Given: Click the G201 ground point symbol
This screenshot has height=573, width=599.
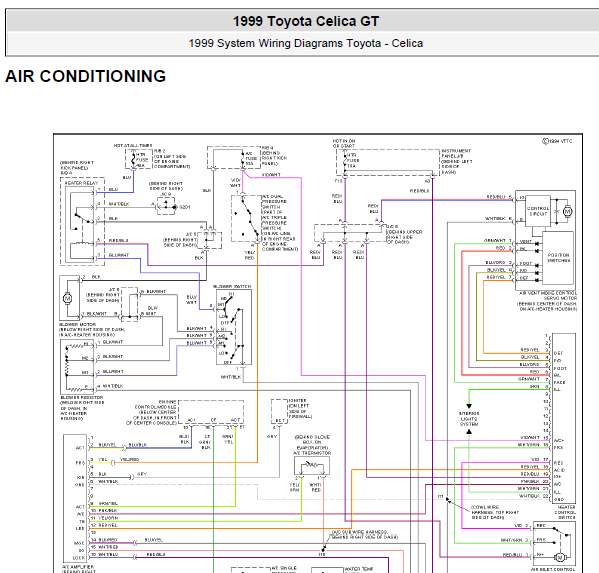Looking at the screenshot, I should click(x=175, y=207).
